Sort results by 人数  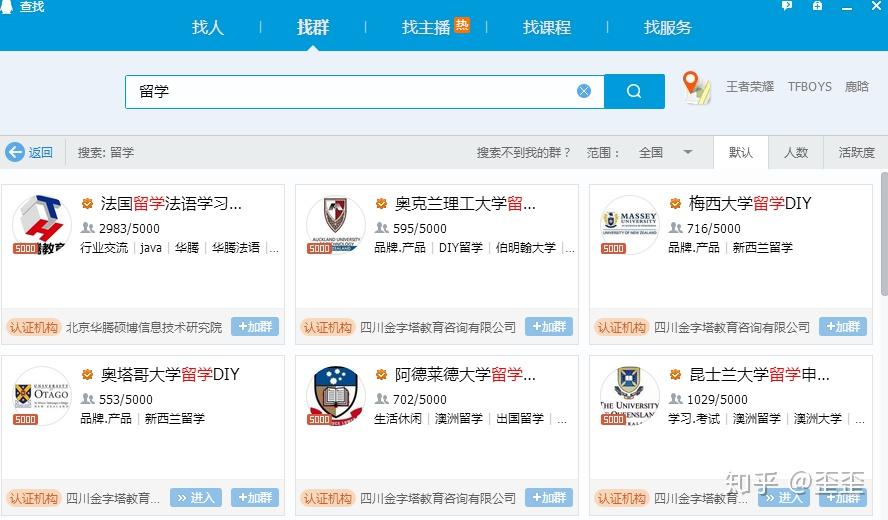pyautogui.click(x=796, y=152)
